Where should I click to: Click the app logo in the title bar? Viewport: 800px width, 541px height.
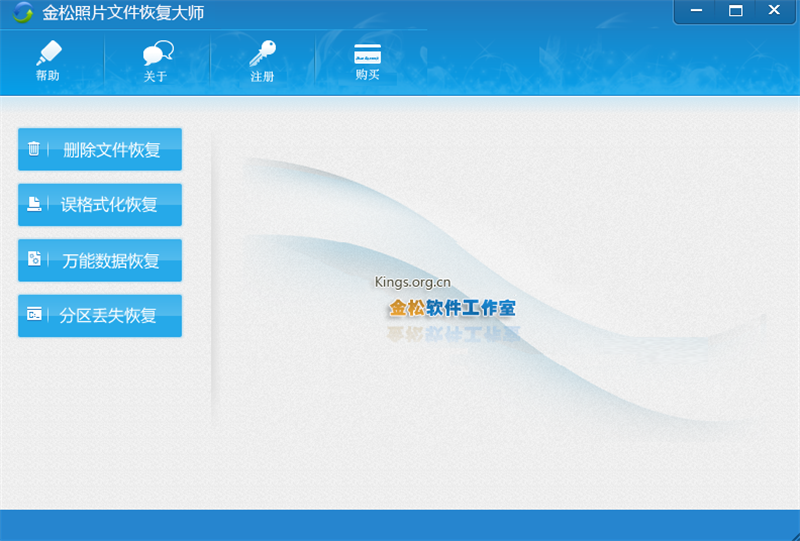pos(23,13)
